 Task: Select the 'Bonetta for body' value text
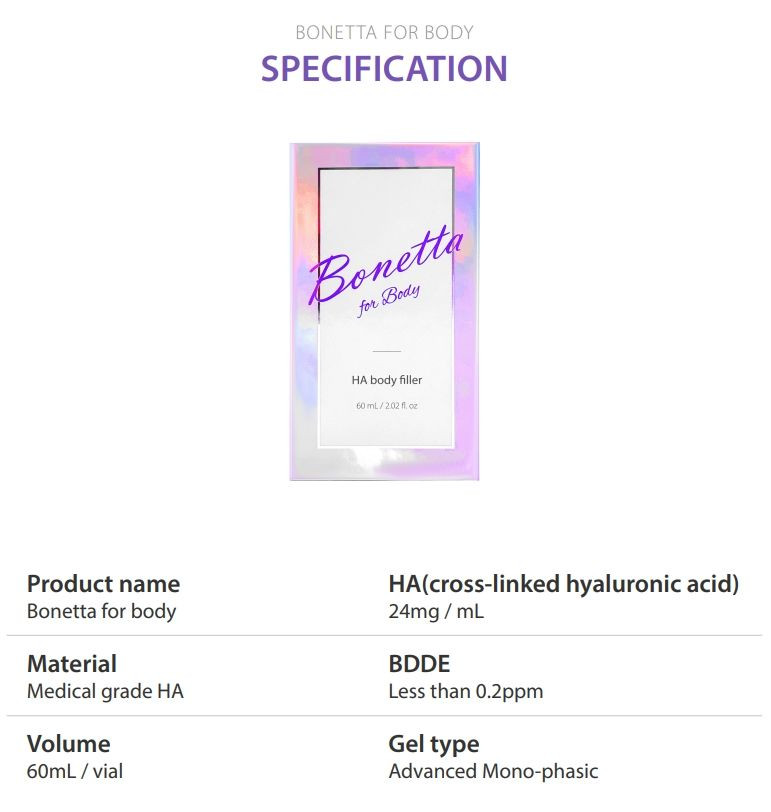101,611
